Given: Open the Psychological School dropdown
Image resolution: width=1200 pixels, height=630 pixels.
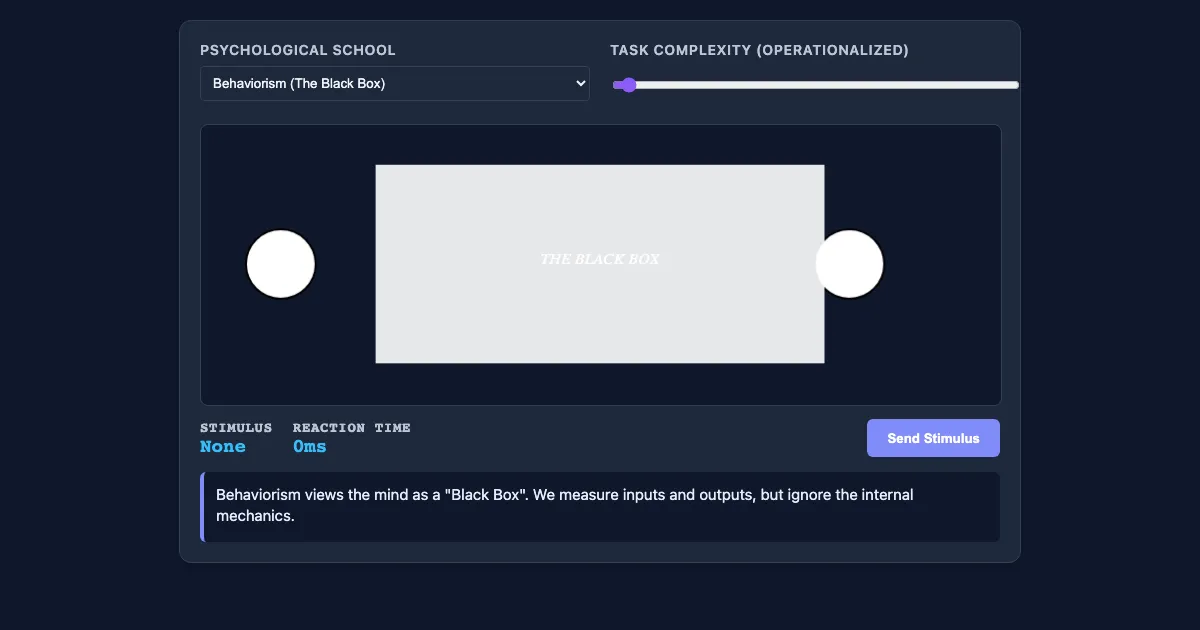Looking at the screenshot, I should 395,84.
